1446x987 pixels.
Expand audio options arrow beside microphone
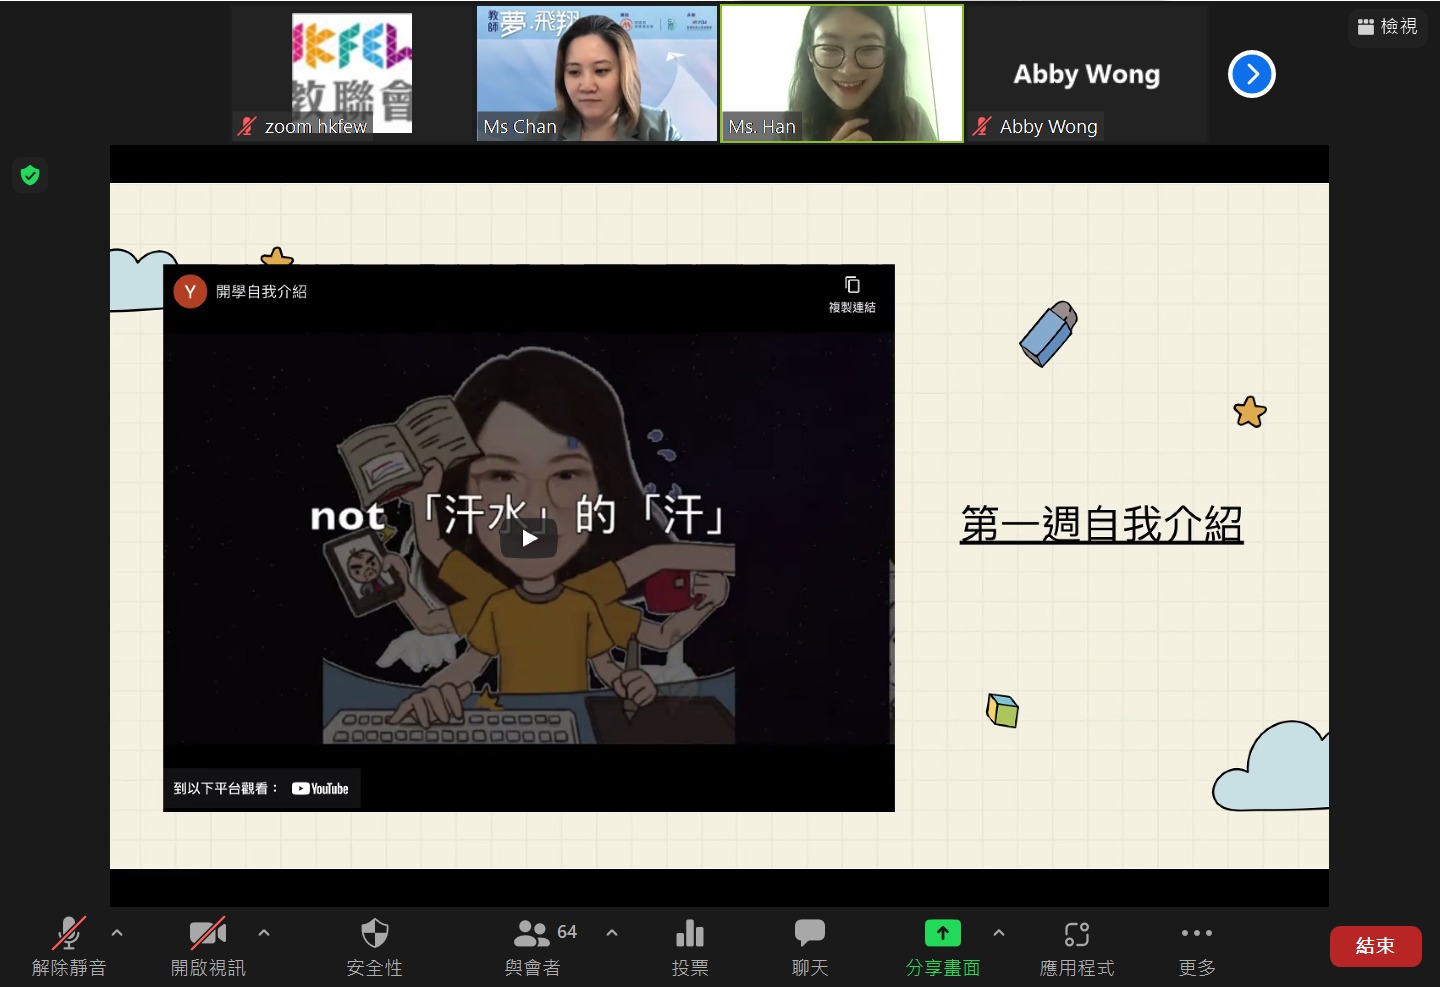(117, 932)
